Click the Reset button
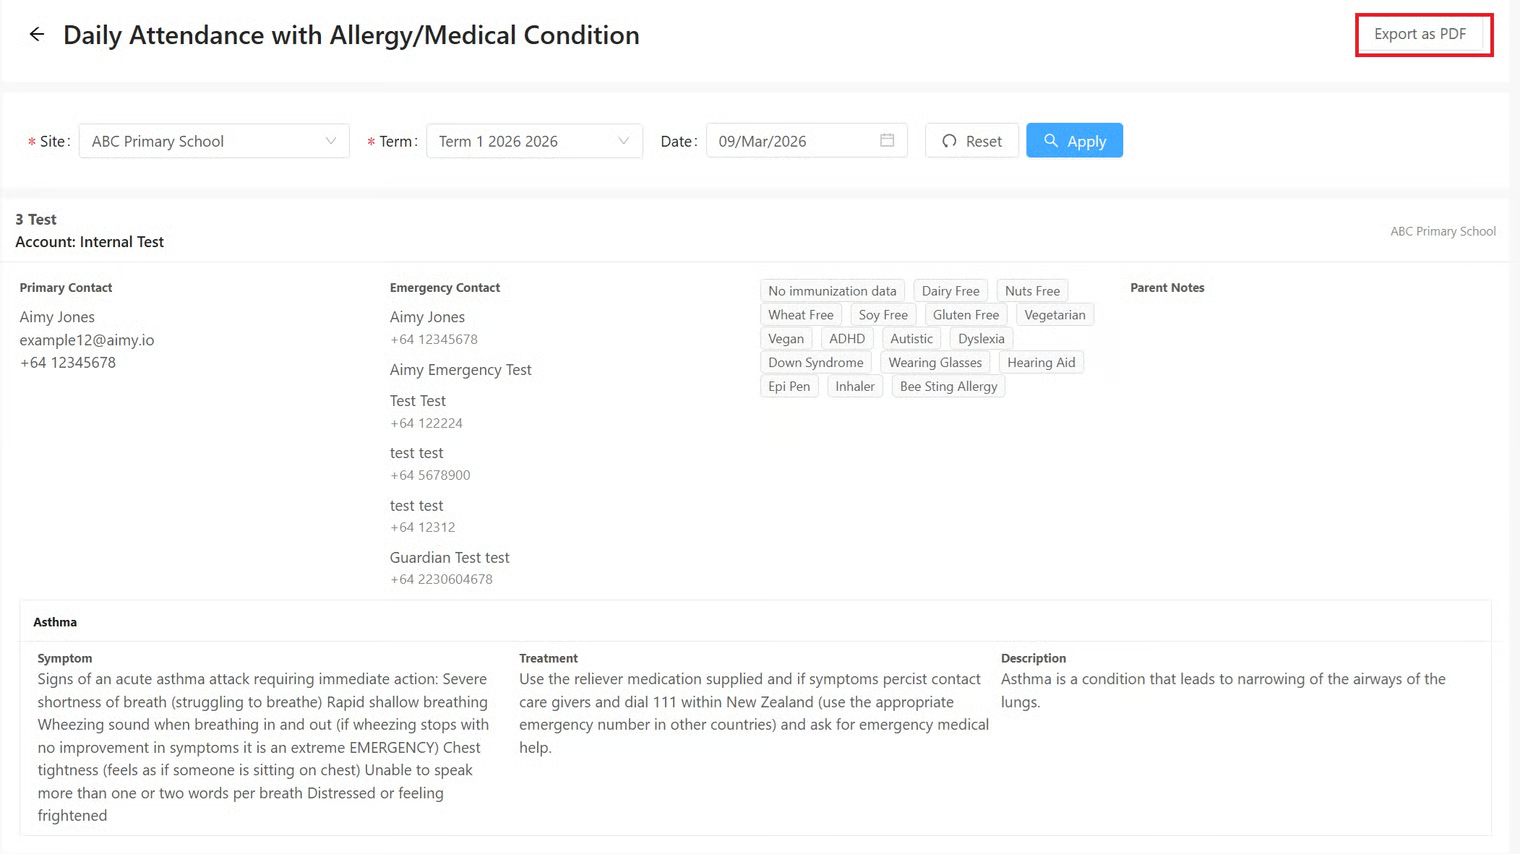1520x854 pixels. click(x=971, y=141)
